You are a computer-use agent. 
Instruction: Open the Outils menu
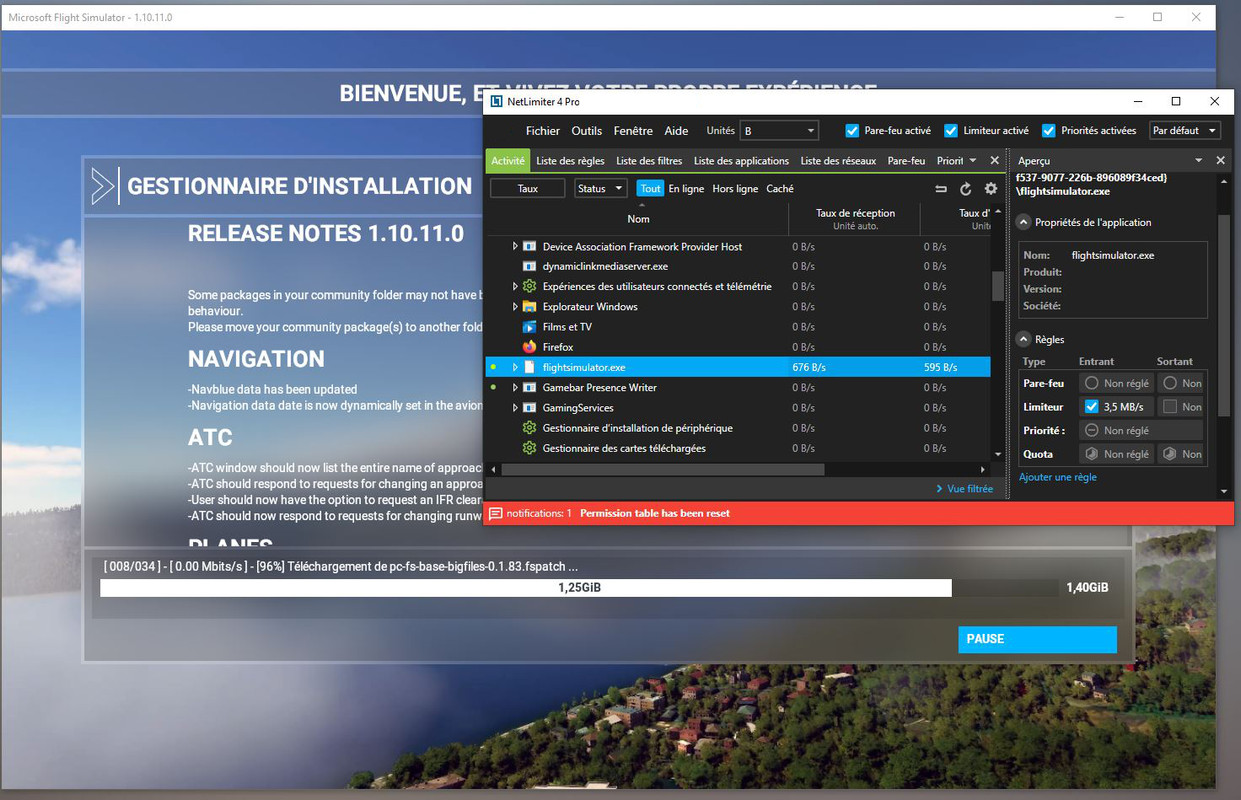coord(587,131)
